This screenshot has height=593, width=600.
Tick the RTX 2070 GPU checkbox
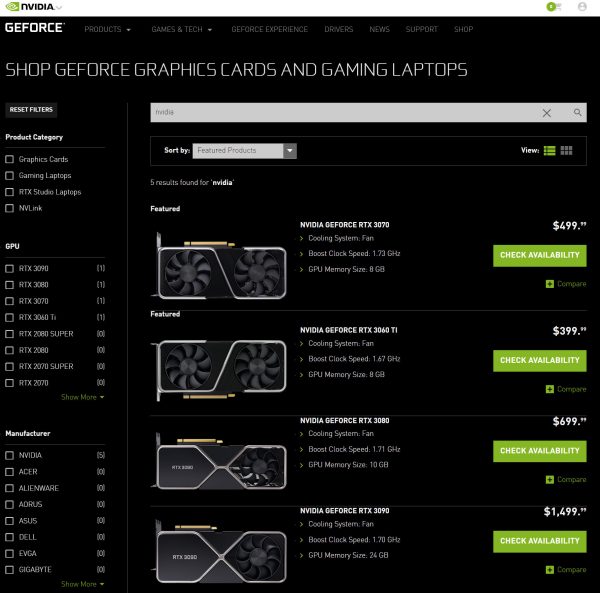[x=10, y=383]
